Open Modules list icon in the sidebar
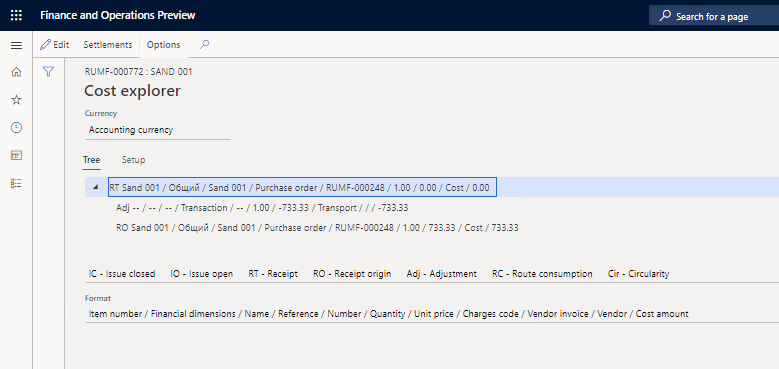779x369 pixels. pyautogui.click(x=16, y=184)
